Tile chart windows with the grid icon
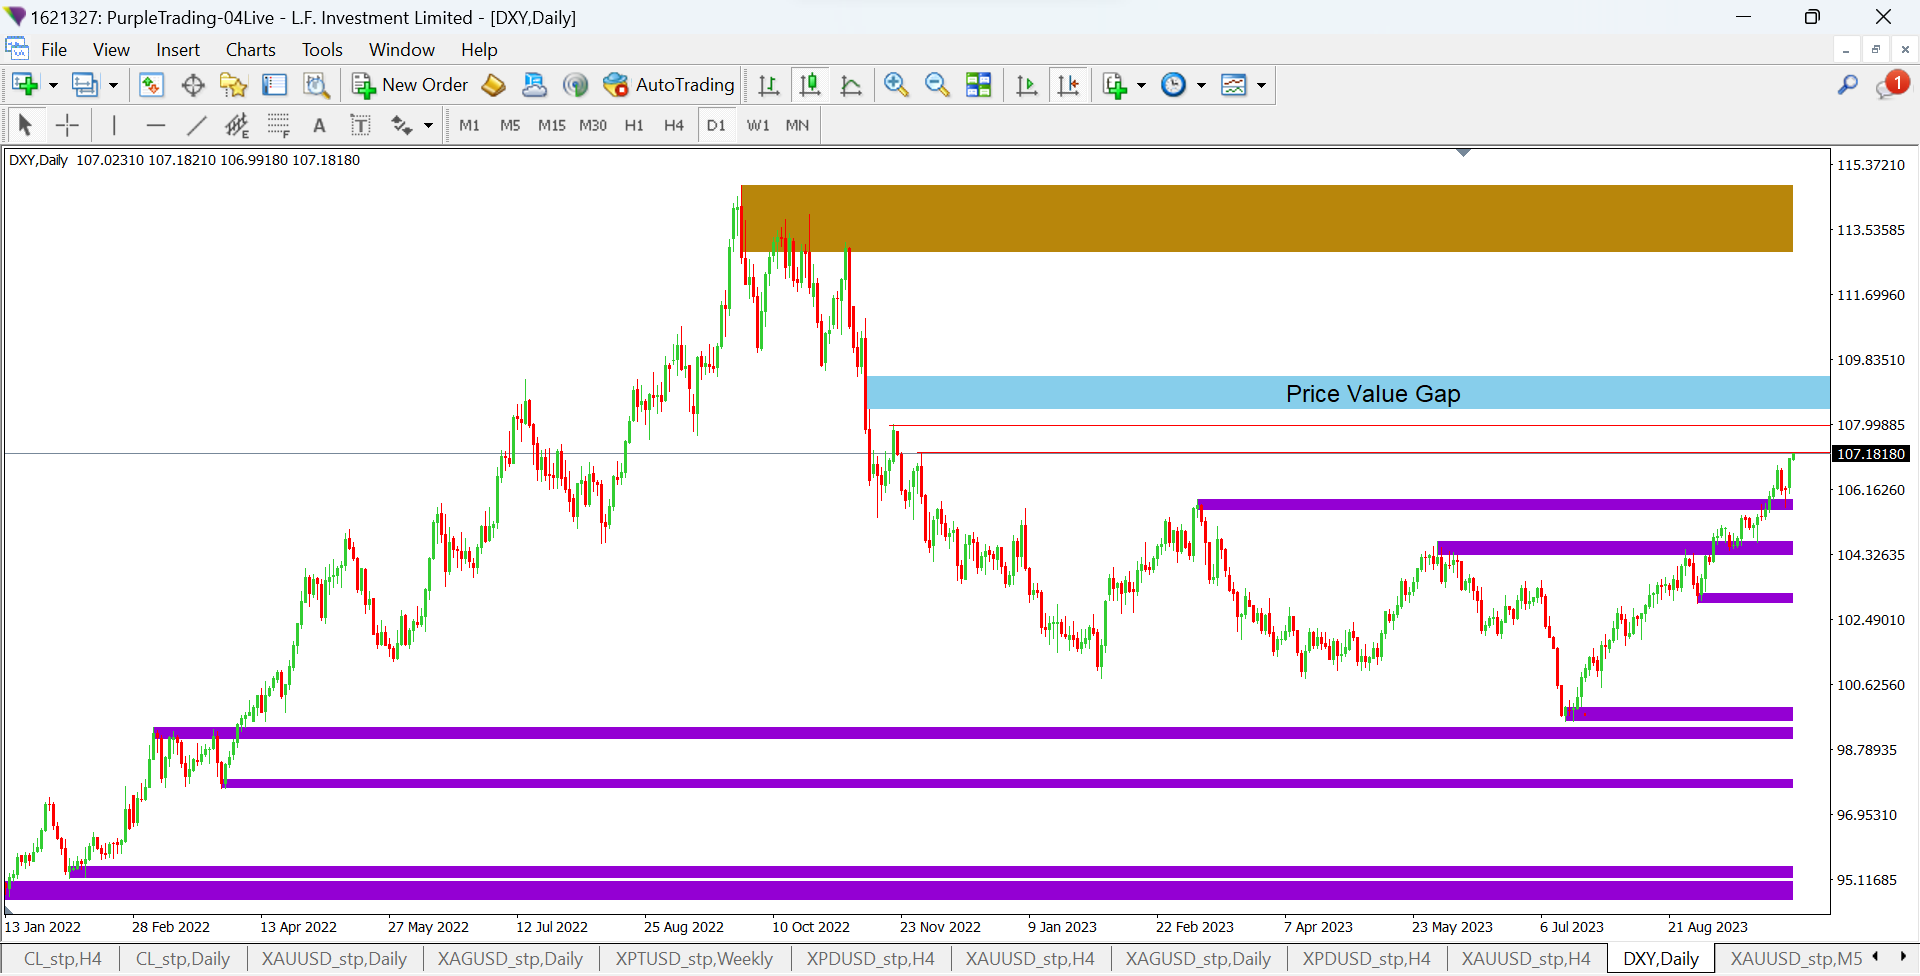1920x976 pixels. point(978,85)
